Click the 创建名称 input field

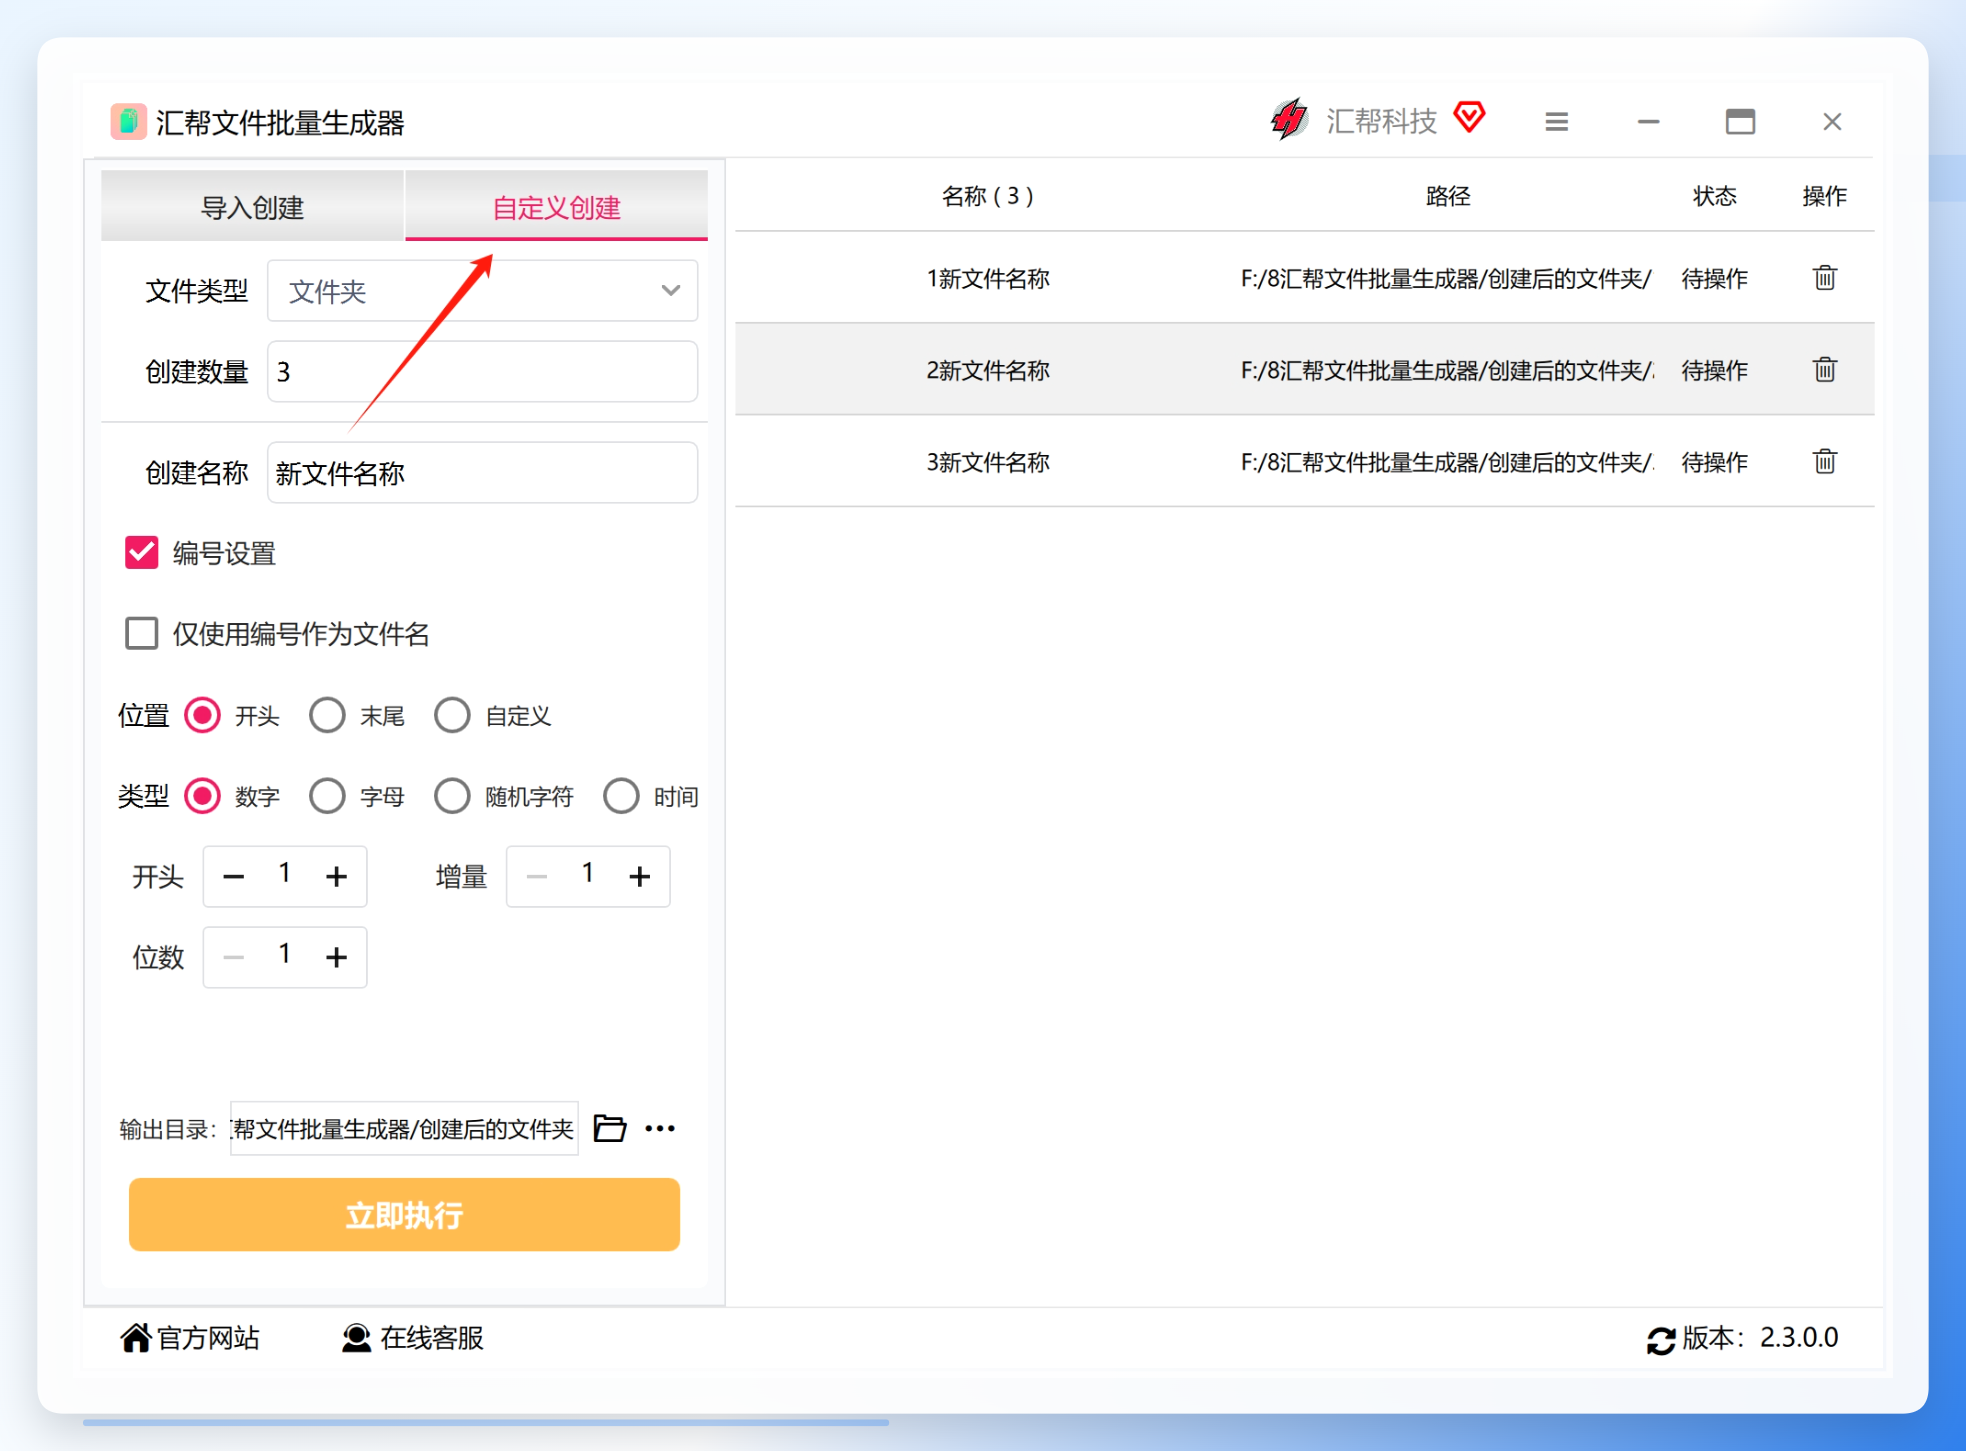click(482, 473)
